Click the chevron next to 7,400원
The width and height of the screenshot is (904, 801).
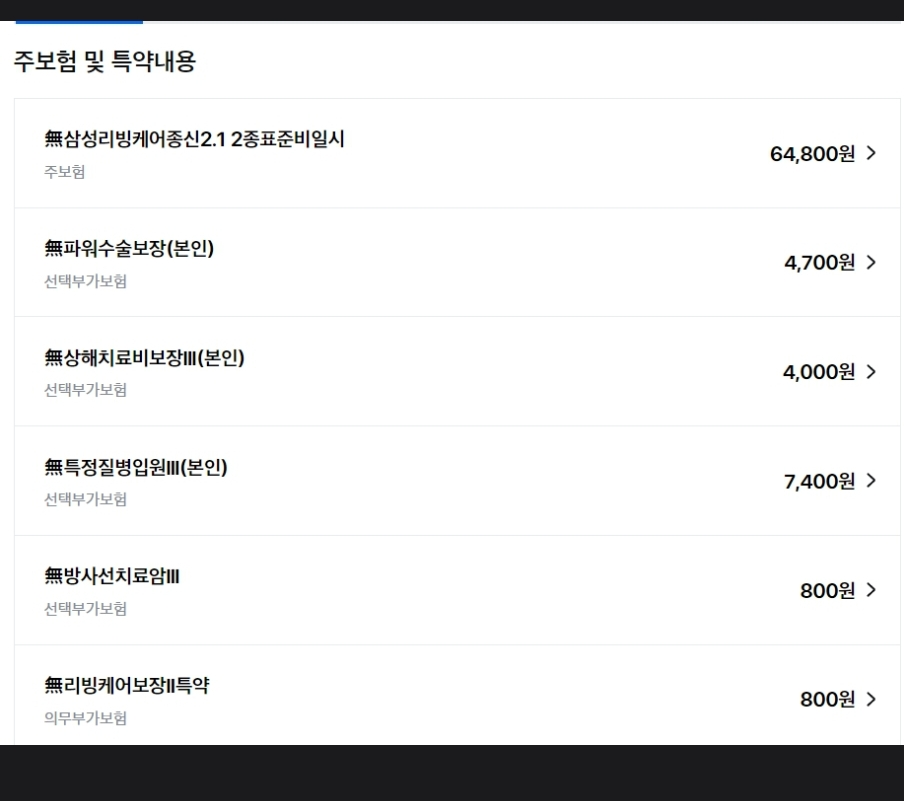click(870, 480)
